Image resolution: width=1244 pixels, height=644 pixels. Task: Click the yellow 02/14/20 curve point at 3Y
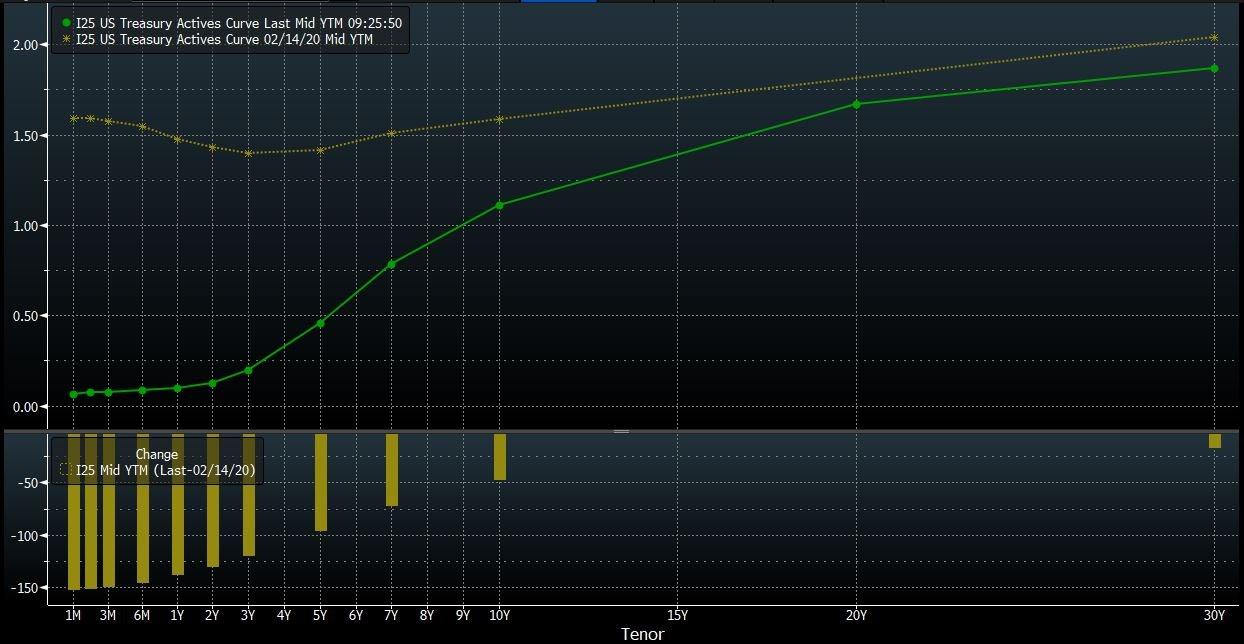click(248, 153)
